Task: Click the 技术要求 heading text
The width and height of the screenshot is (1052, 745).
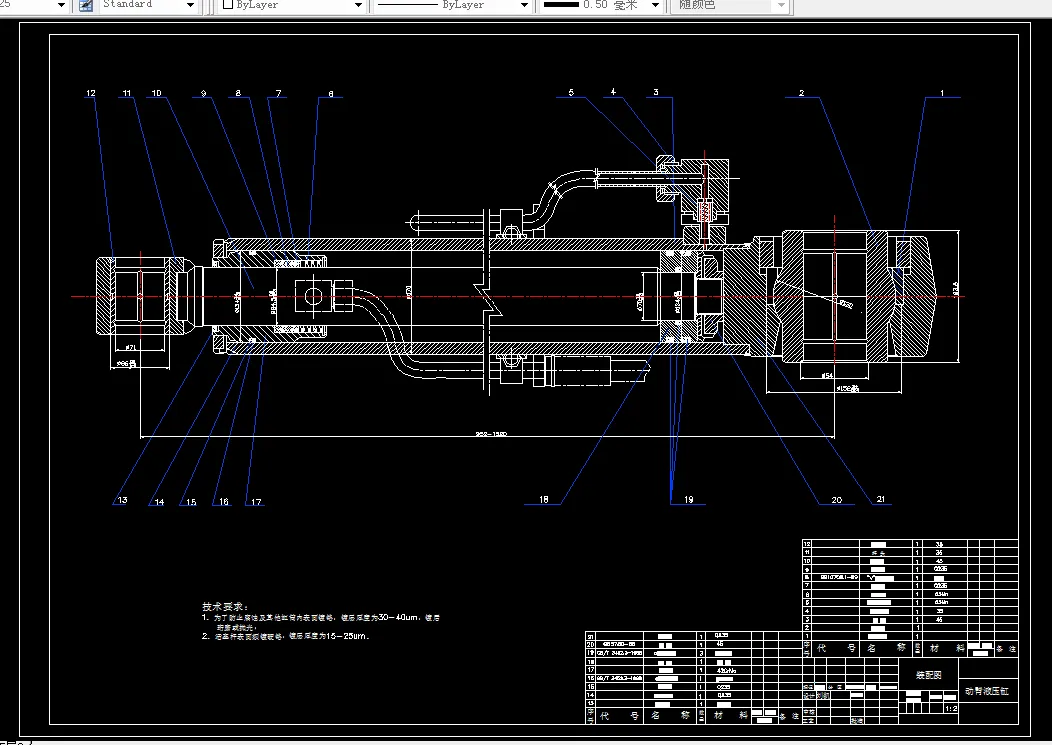Action: (225, 606)
